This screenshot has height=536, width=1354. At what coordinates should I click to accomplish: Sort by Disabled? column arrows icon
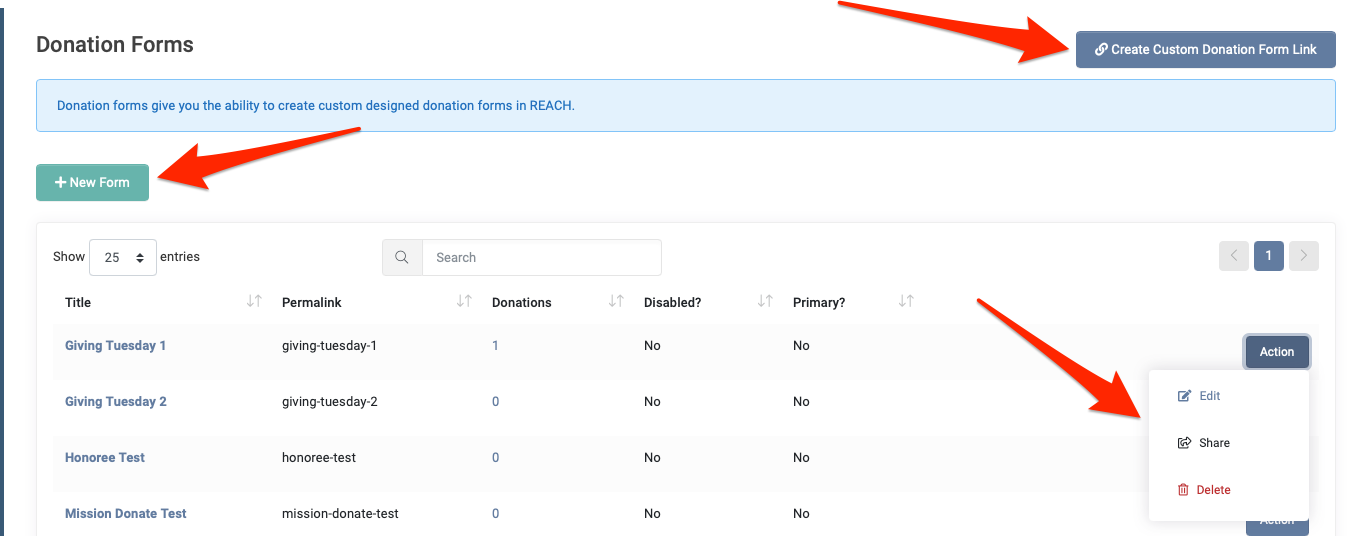click(x=765, y=301)
